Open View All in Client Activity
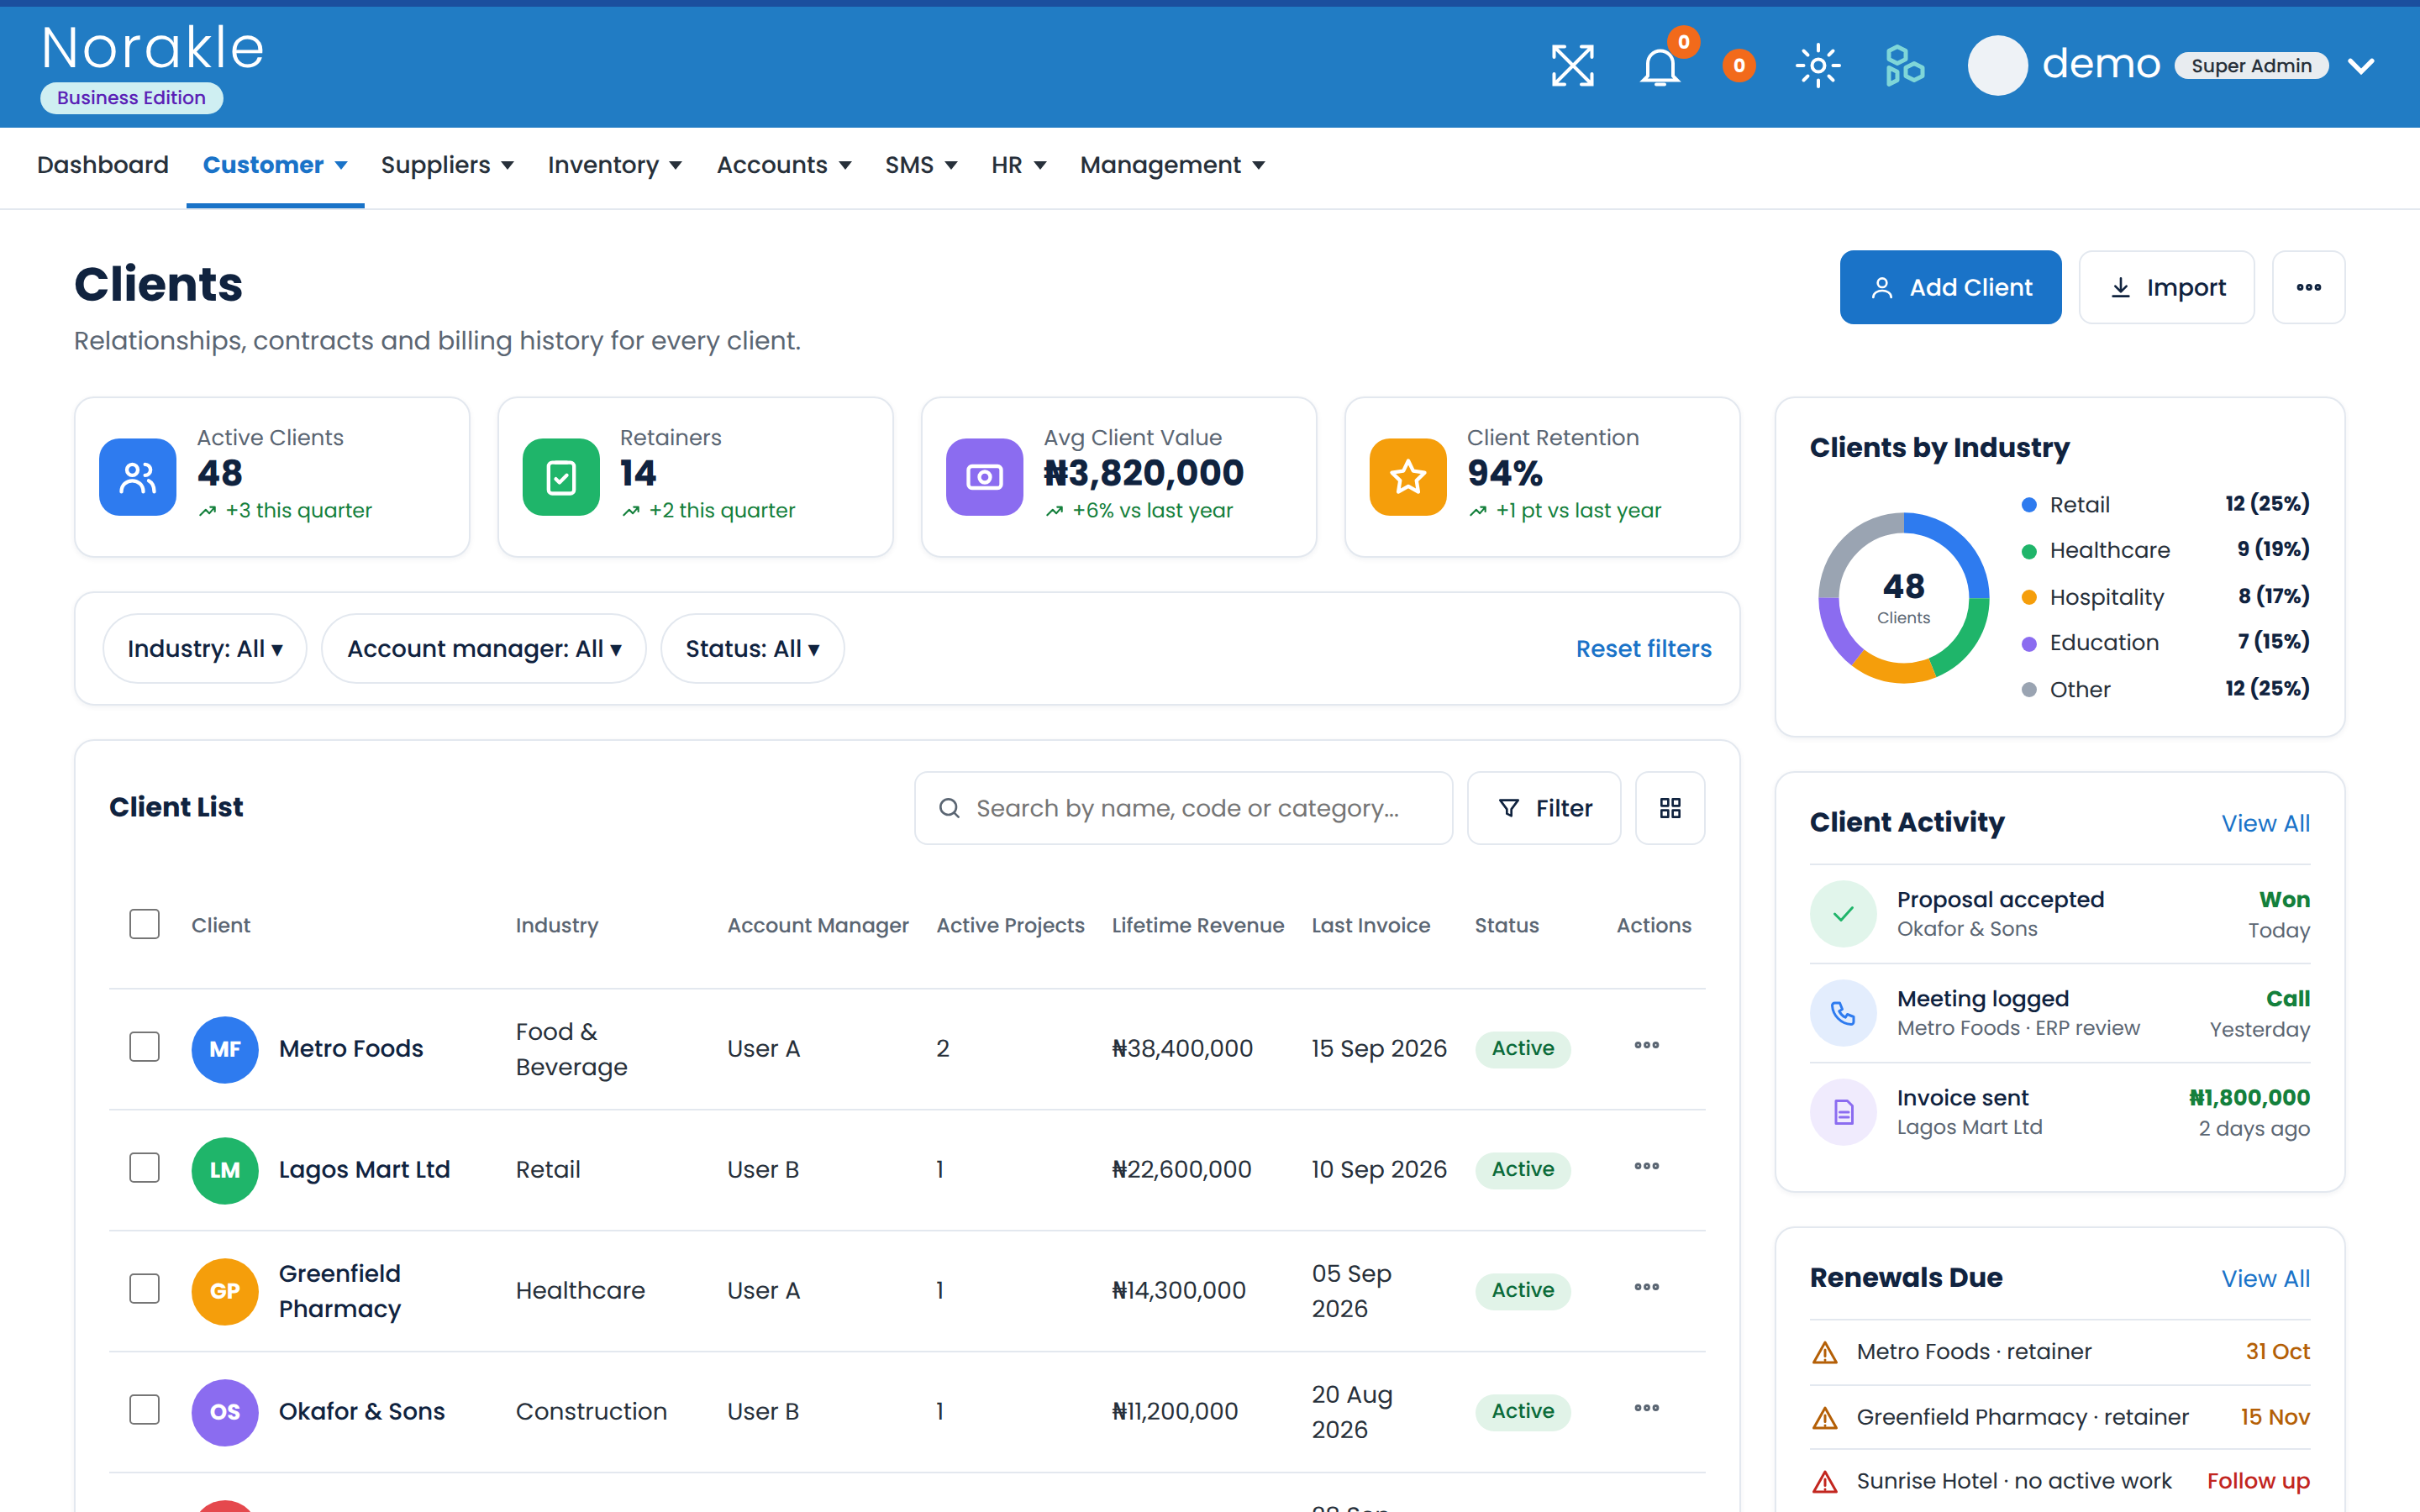 pyautogui.click(x=2265, y=823)
